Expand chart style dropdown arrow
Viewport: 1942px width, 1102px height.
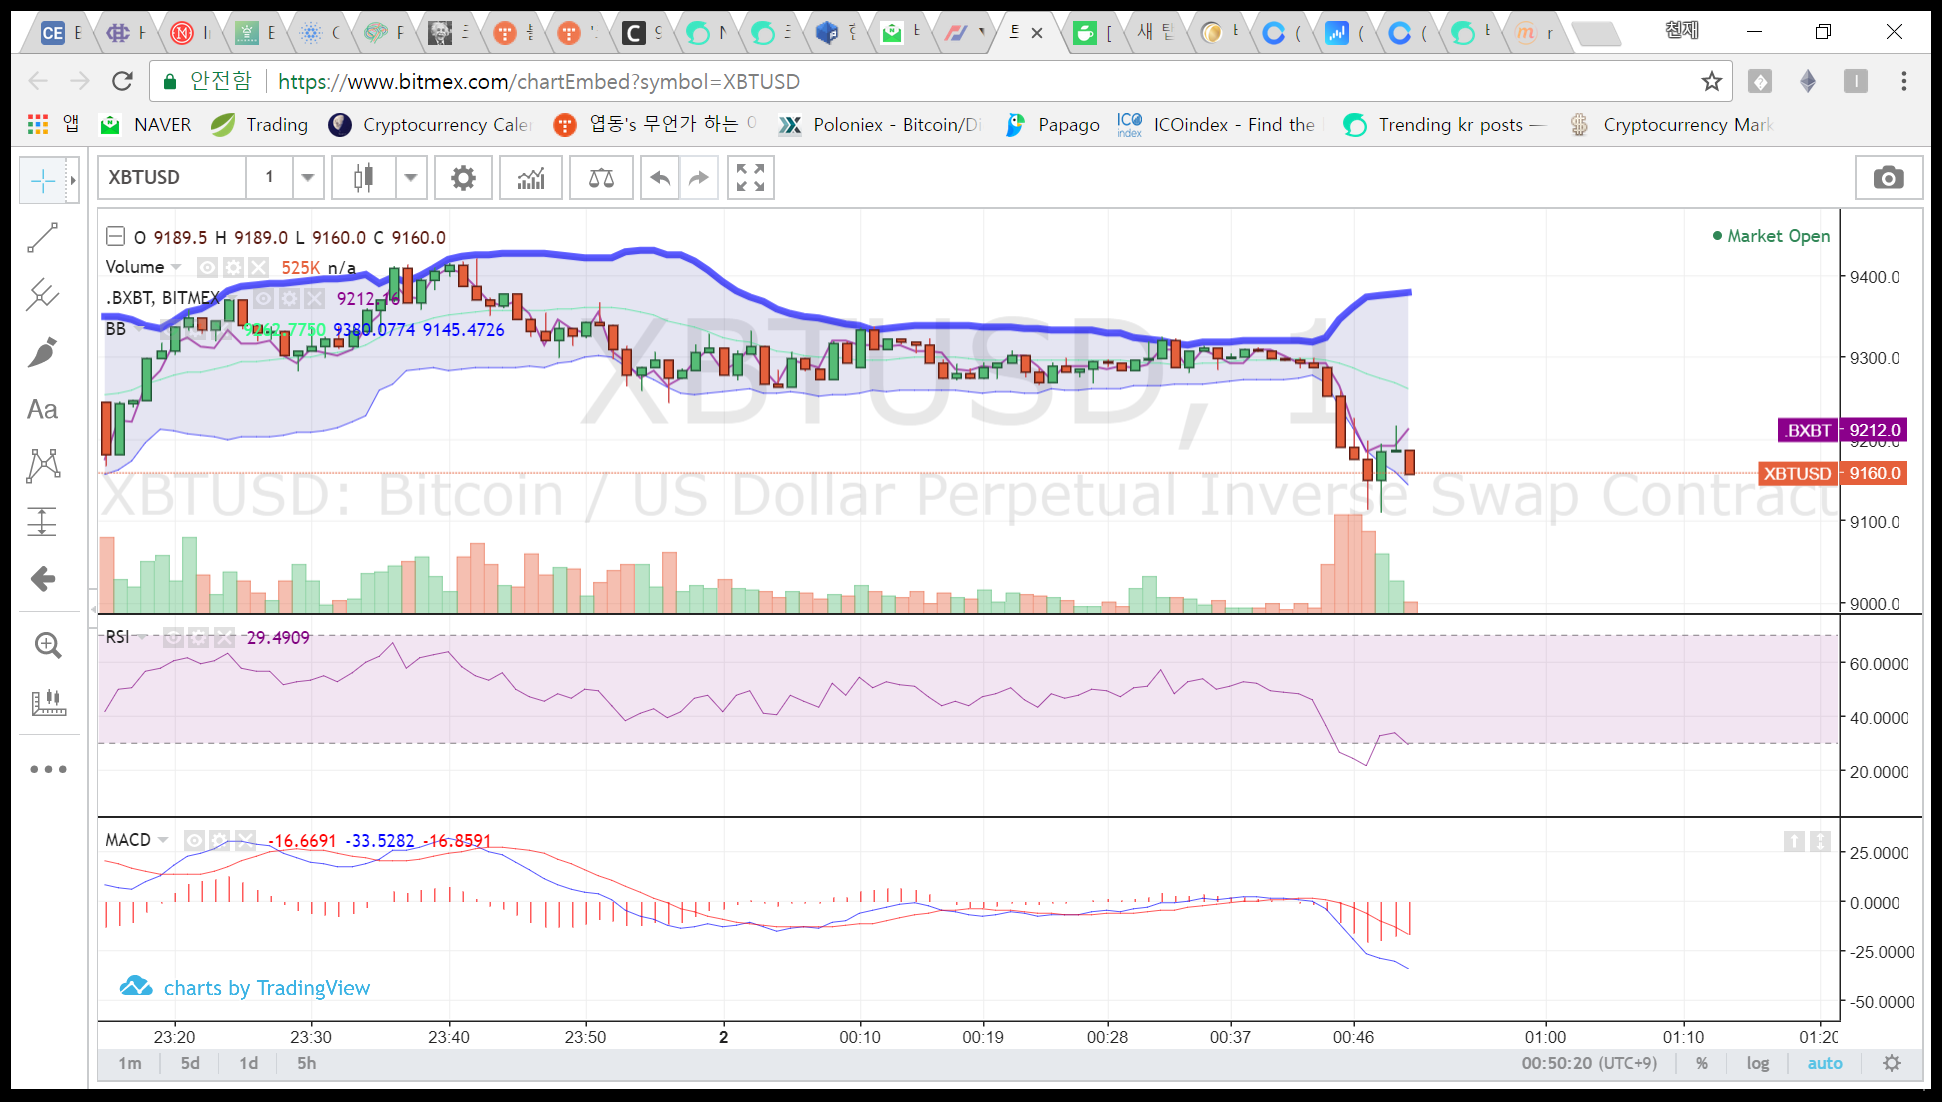click(411, 178)
